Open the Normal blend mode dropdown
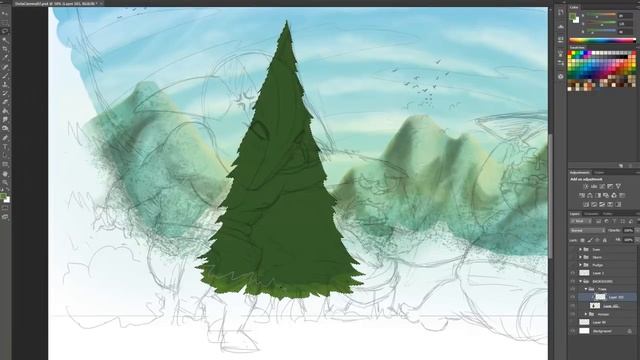 coord(587,231)
